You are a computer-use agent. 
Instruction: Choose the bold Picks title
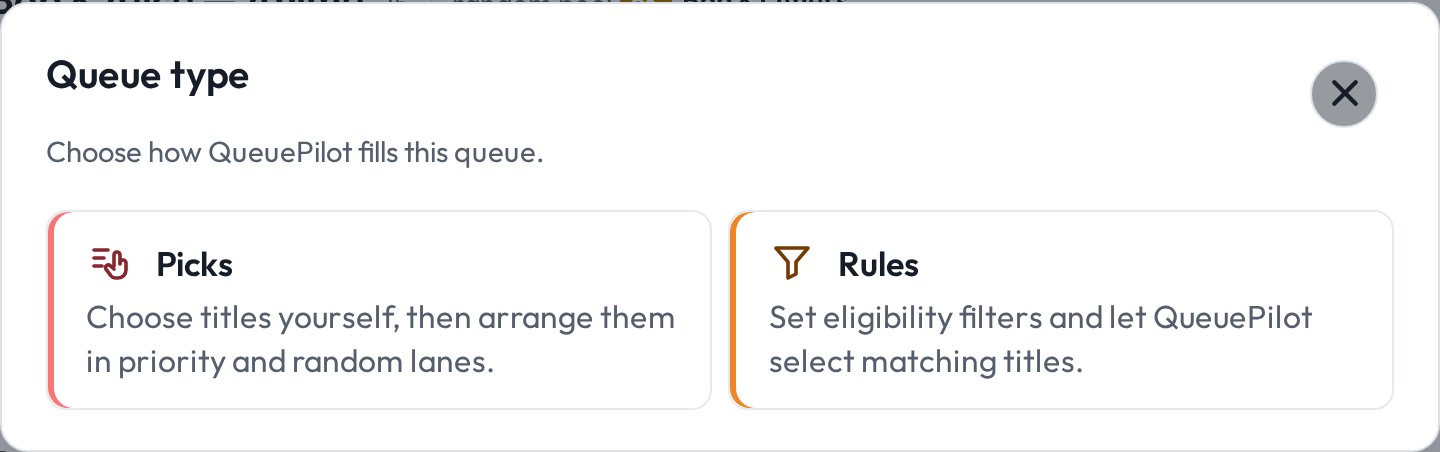195,265
